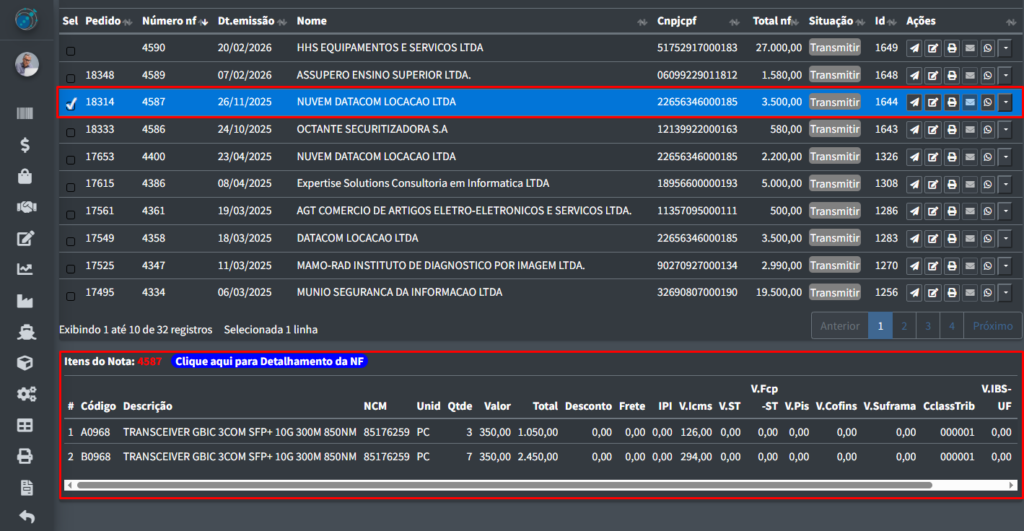Click the back arrow icon in sidebar

(26, 517)
